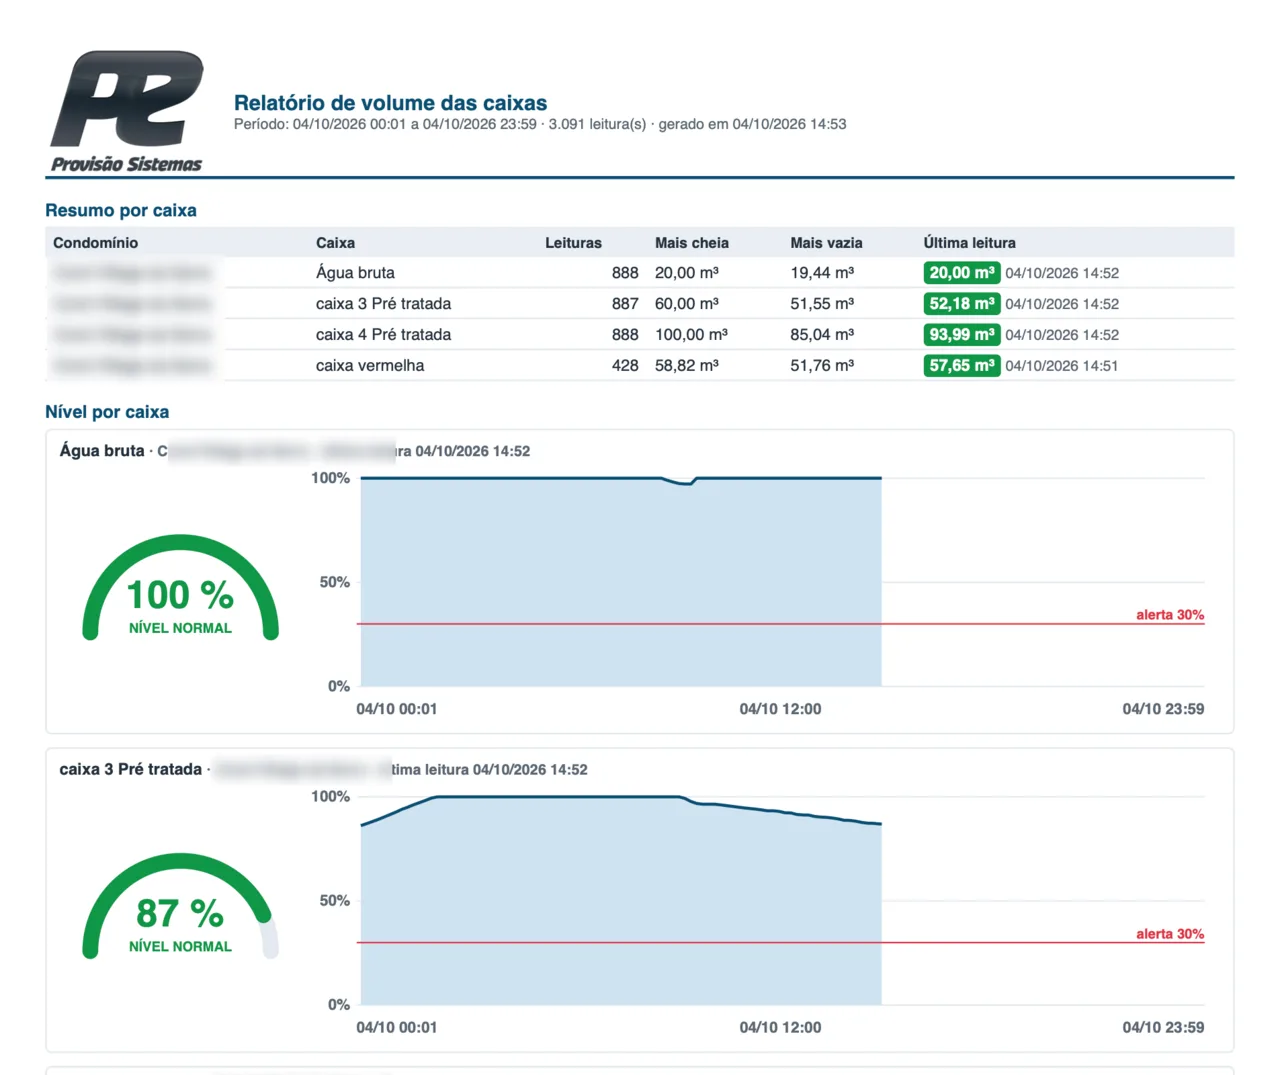
Task: Click the "Condomínio" column header
Action: coord(96,243)
